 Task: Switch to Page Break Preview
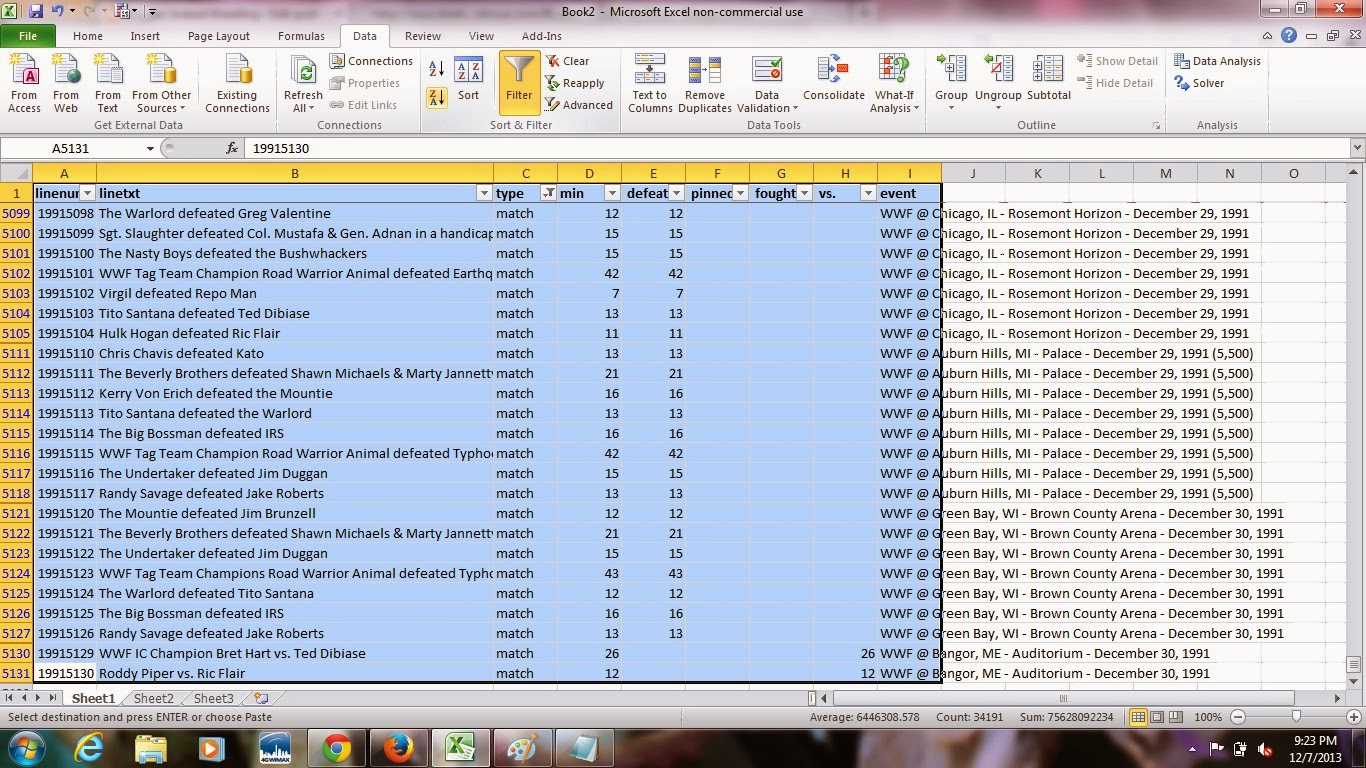pos(1176,717)
